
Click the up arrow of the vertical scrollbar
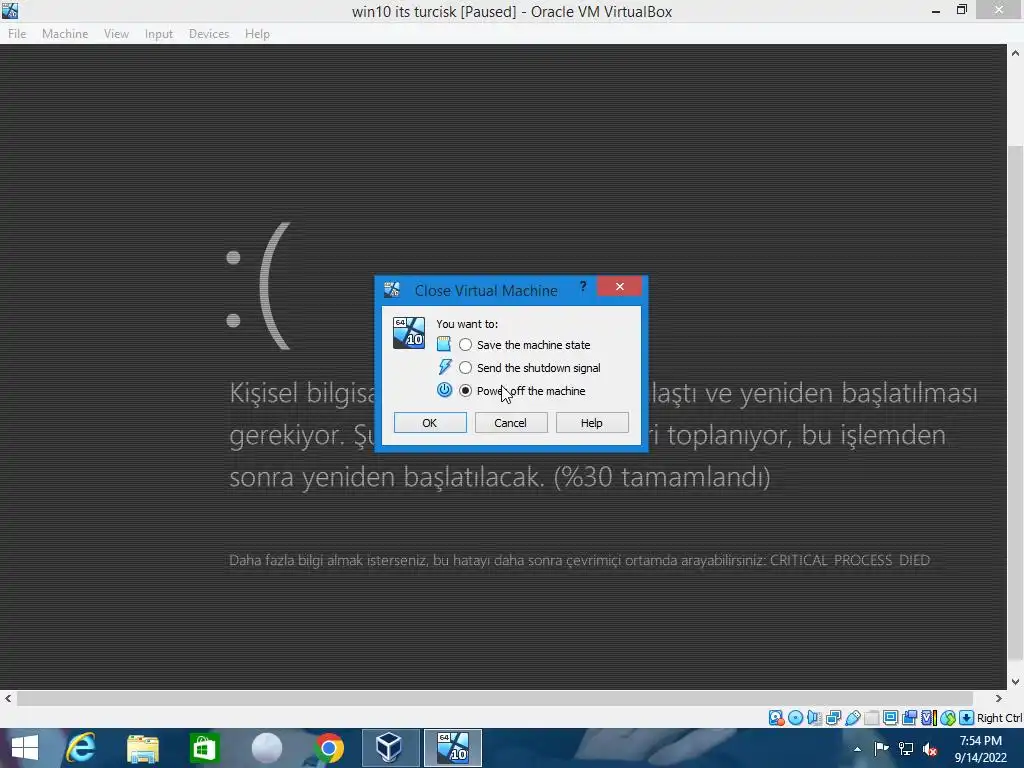(1016, 54)
